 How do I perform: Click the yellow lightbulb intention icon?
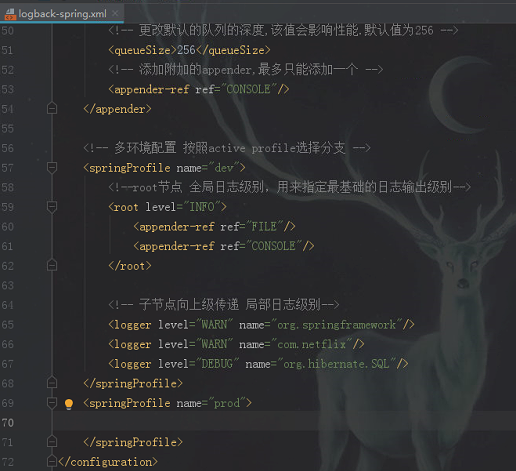tap(69, 404)
